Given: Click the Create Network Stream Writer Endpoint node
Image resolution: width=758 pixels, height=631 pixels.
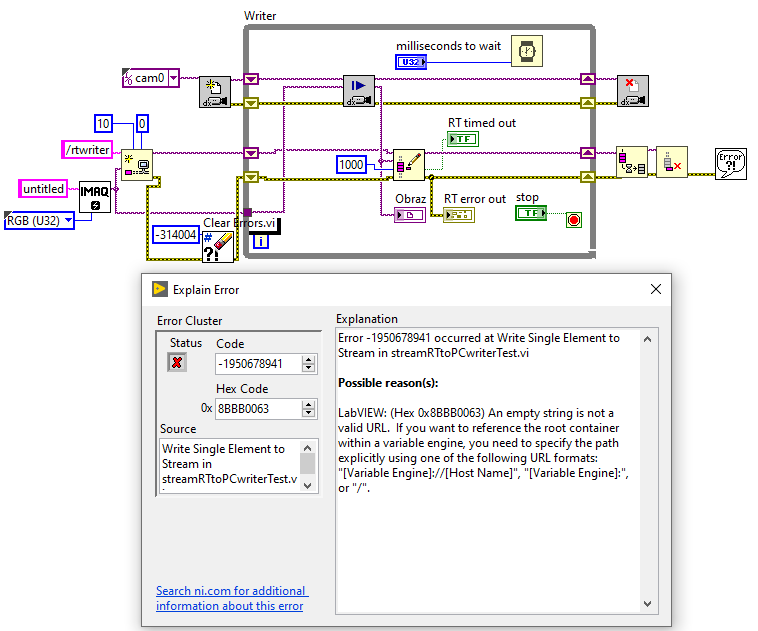Looking at the screenshot, I should pyautogui.click(x=136, y=165).
